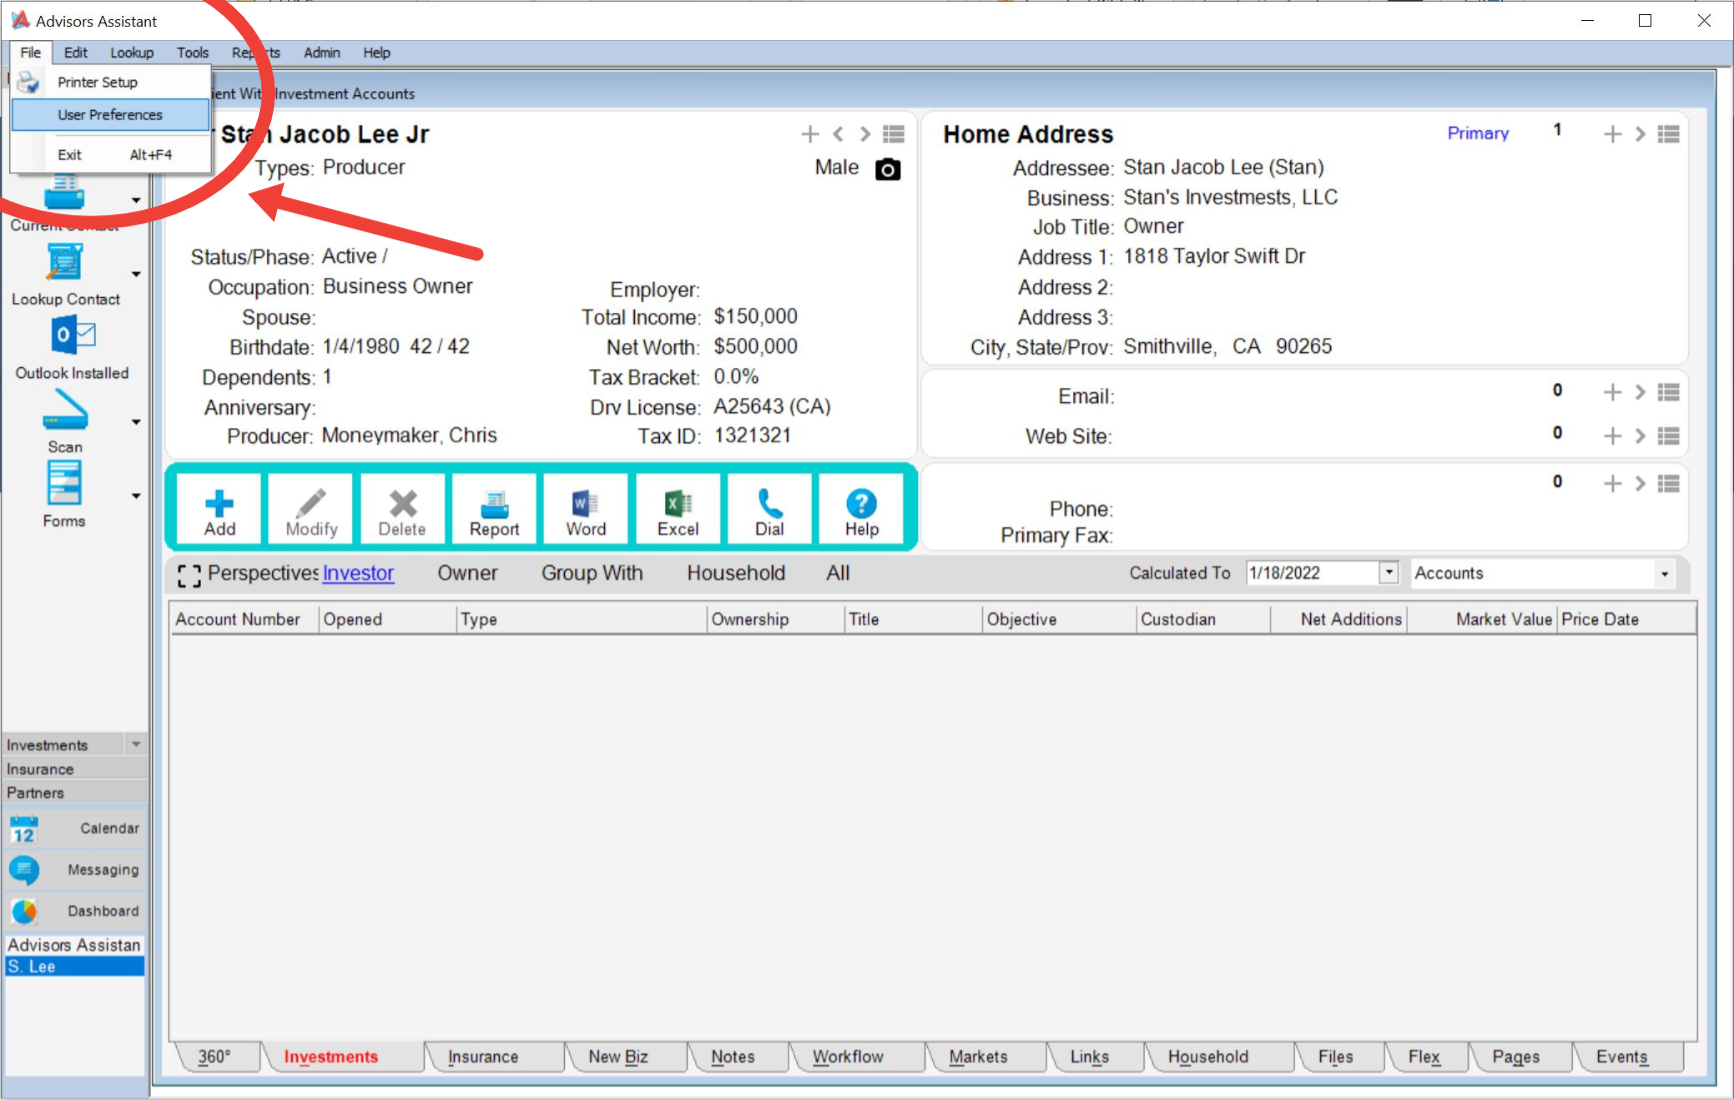Add a new Home Address with plus
Viewport: 1734px width, 1100px height.
tap(1612, 134)
